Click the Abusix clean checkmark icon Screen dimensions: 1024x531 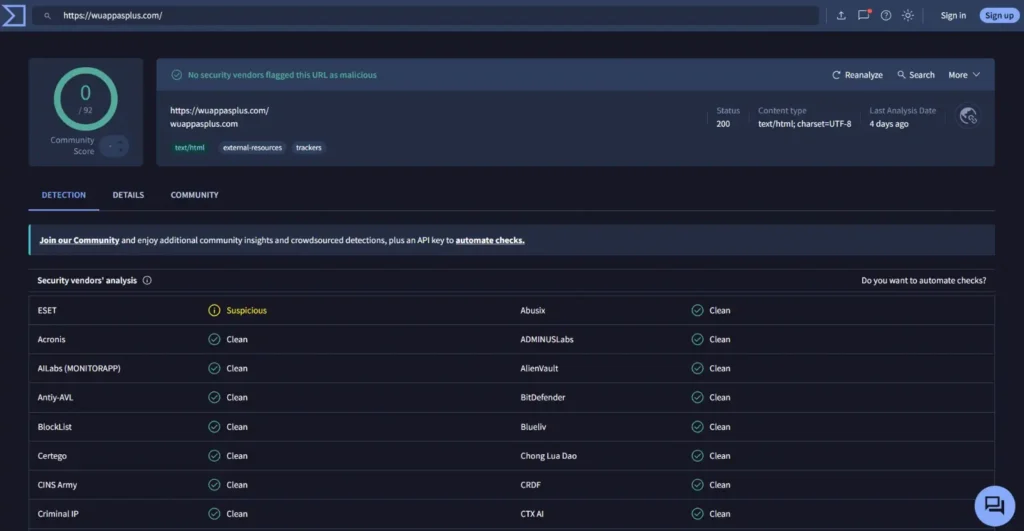point(697,310)
